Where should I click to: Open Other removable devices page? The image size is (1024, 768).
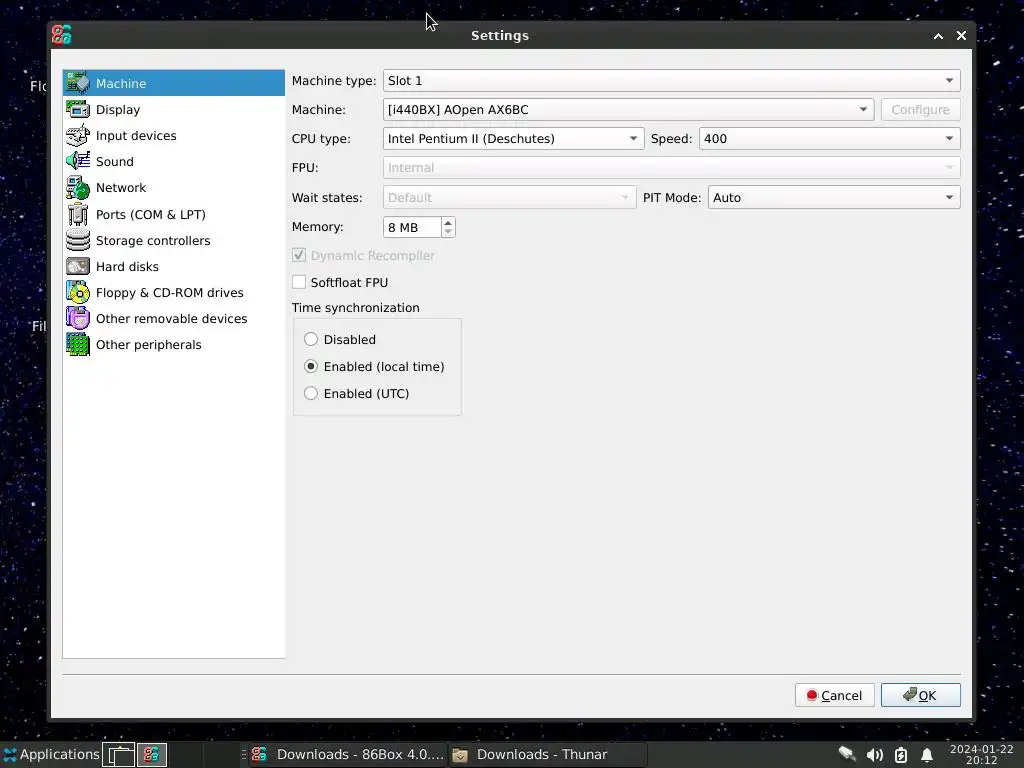point(174,319)
